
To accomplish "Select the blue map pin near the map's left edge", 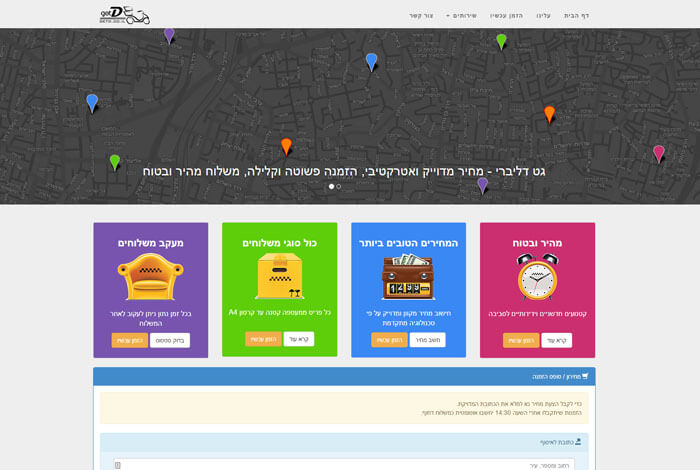I will point(92,104).
